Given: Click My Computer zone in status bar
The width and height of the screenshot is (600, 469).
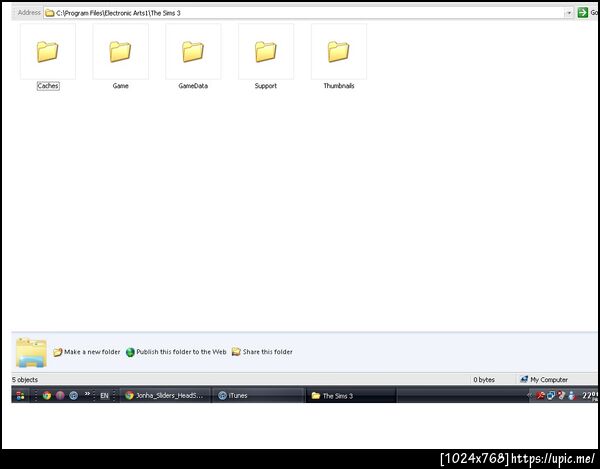Looking at the screenshot, I should coord(544,380).
